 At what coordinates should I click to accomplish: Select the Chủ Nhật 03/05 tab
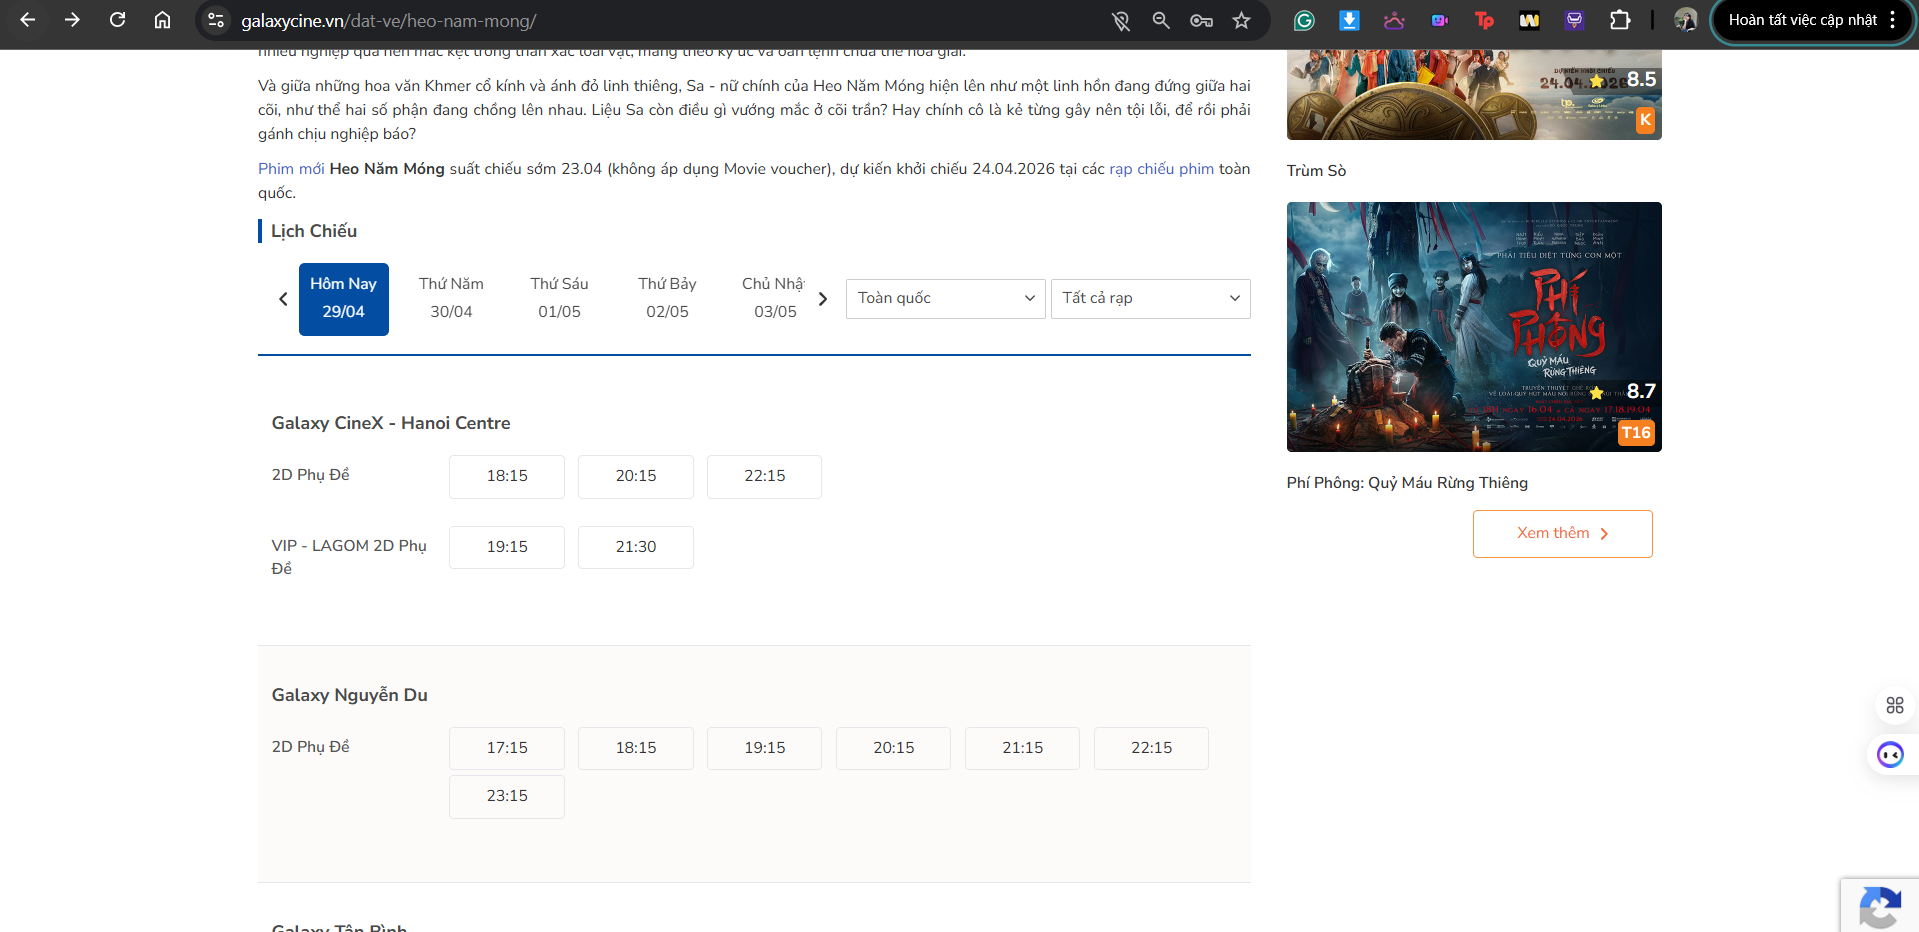click(x=773, y=298)
